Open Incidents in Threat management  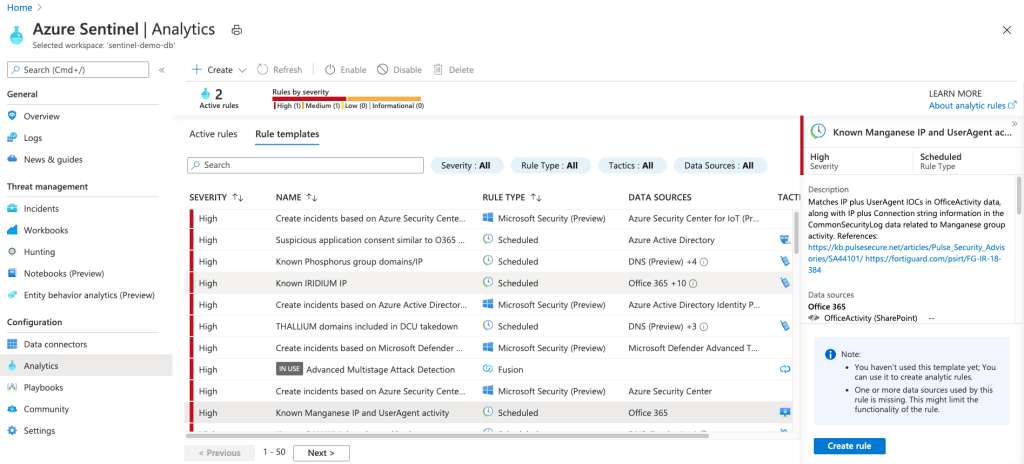pyautogui.click(x=41, y=209)
